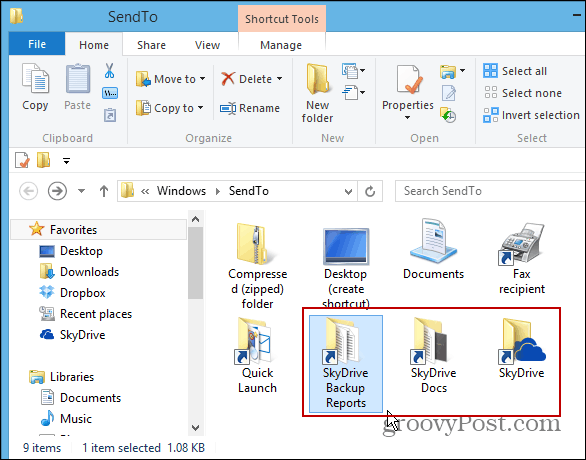Open Music library in navigation pane

click(x=66, y=419)
